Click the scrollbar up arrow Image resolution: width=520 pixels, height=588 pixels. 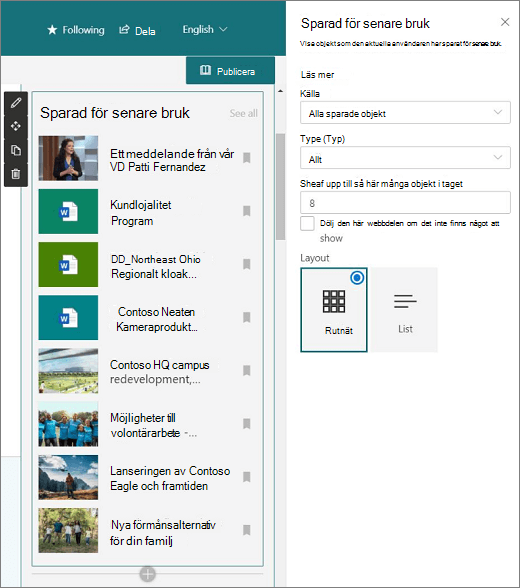click(x=280, y=91)
